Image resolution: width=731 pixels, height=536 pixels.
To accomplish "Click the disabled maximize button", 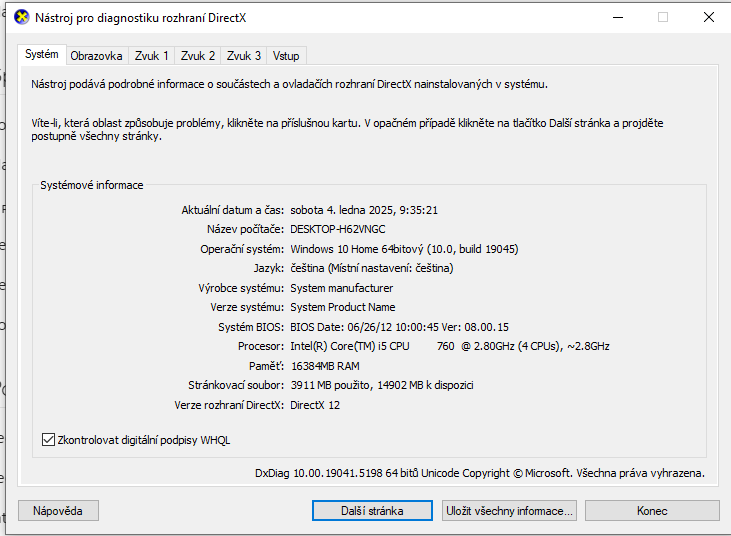I will coord(663,17).
